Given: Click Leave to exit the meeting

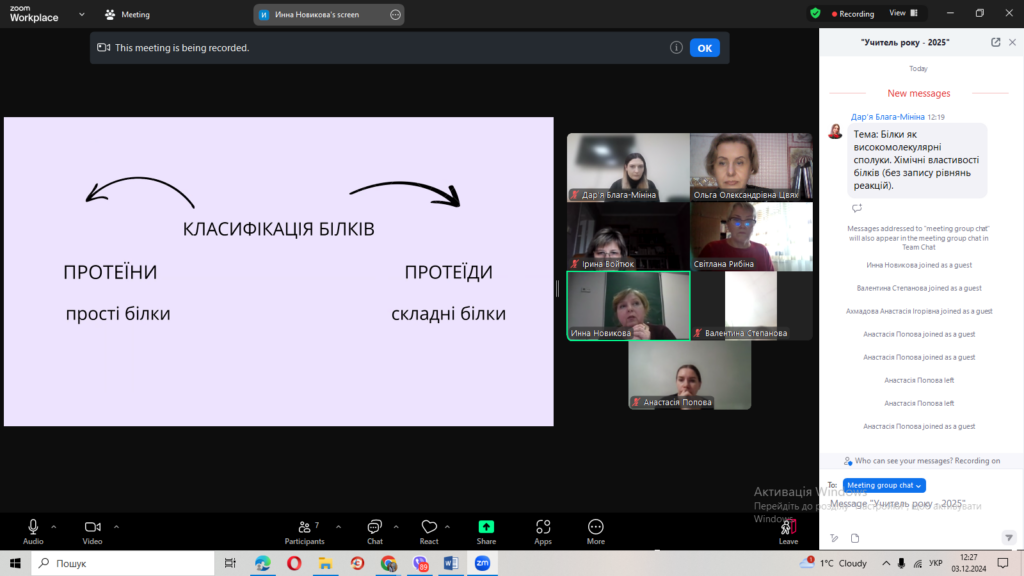Looking at the screenshot, I should tap(788, 530).
